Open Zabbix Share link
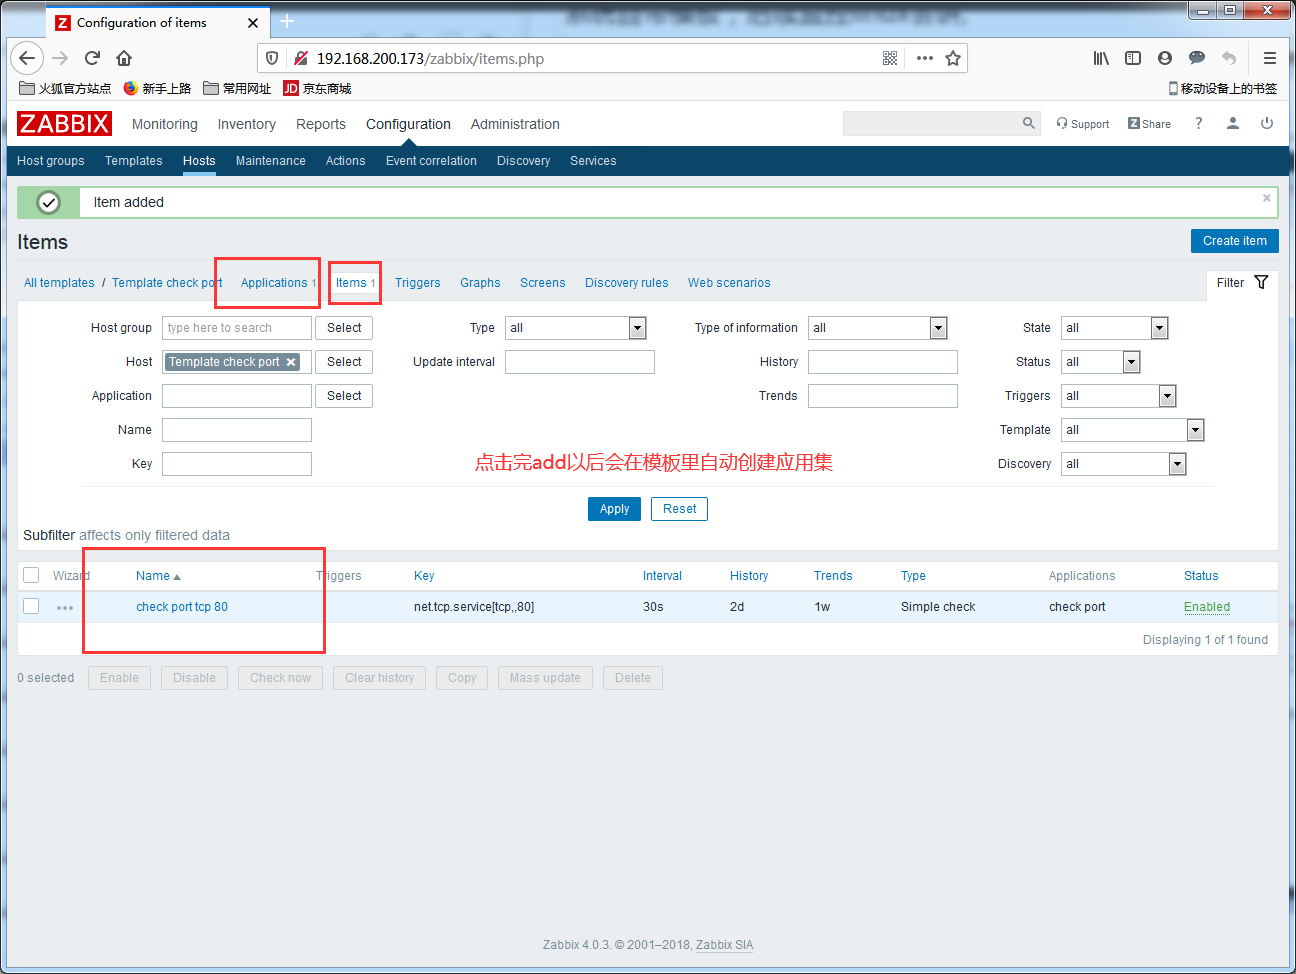Screen dimensions: 1296x974 tap(1149, 124)
